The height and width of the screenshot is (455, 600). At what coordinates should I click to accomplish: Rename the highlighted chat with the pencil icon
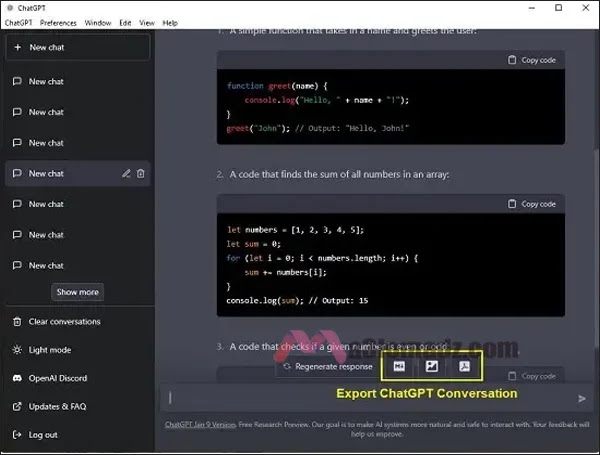coord(126,173)
